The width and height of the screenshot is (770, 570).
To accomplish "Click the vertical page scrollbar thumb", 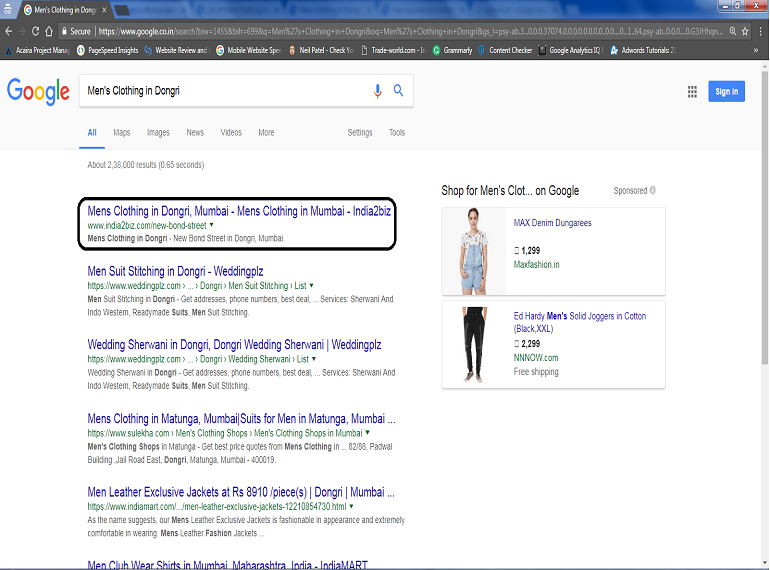I will tap(765, 217).
